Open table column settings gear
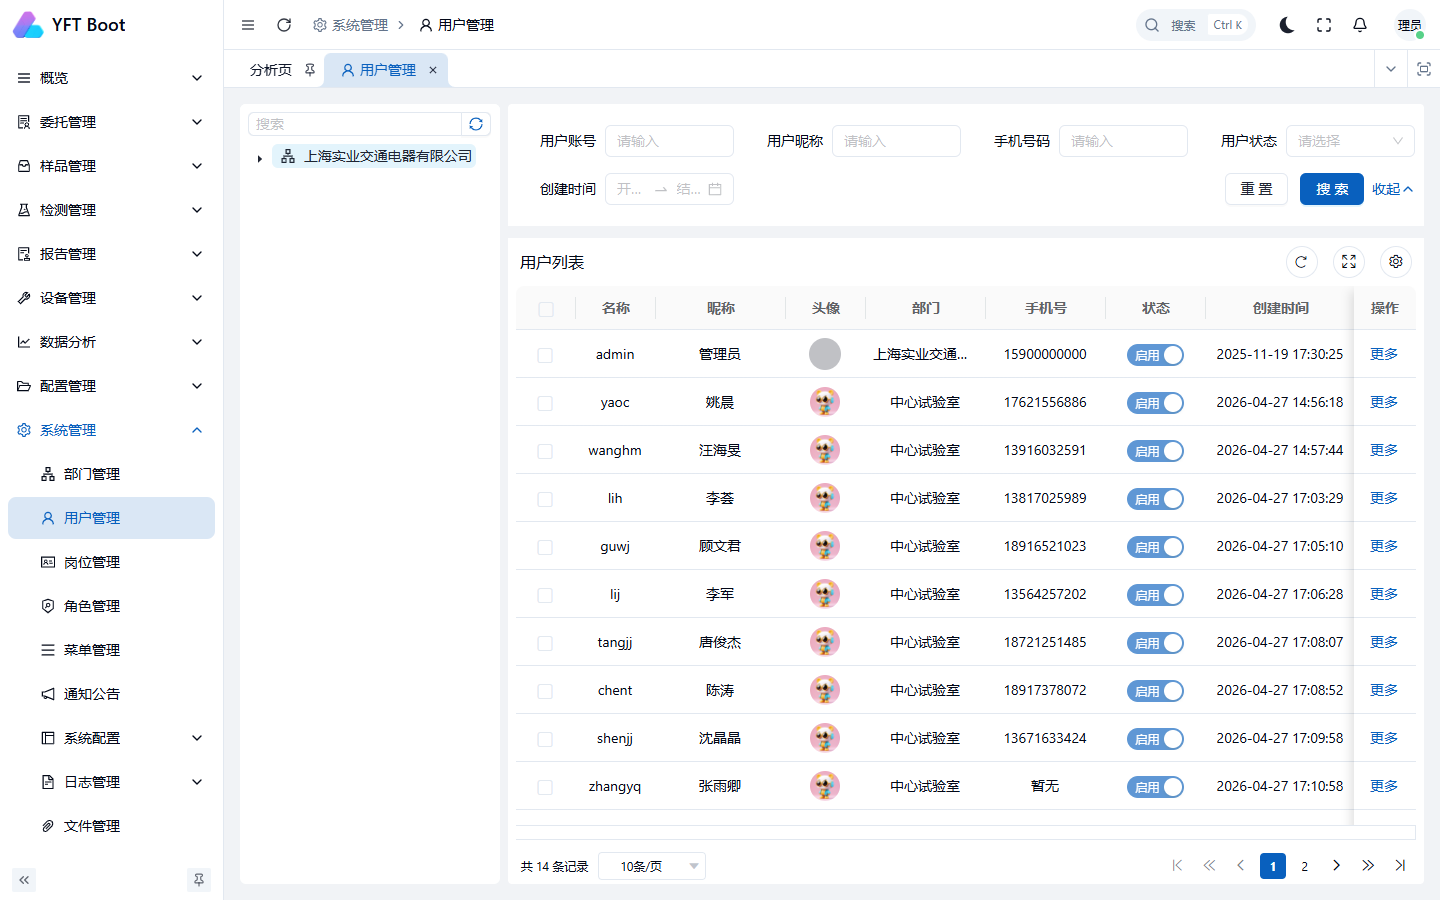The height and width of the screenshot is (900, 1440). coord(1396,262)
